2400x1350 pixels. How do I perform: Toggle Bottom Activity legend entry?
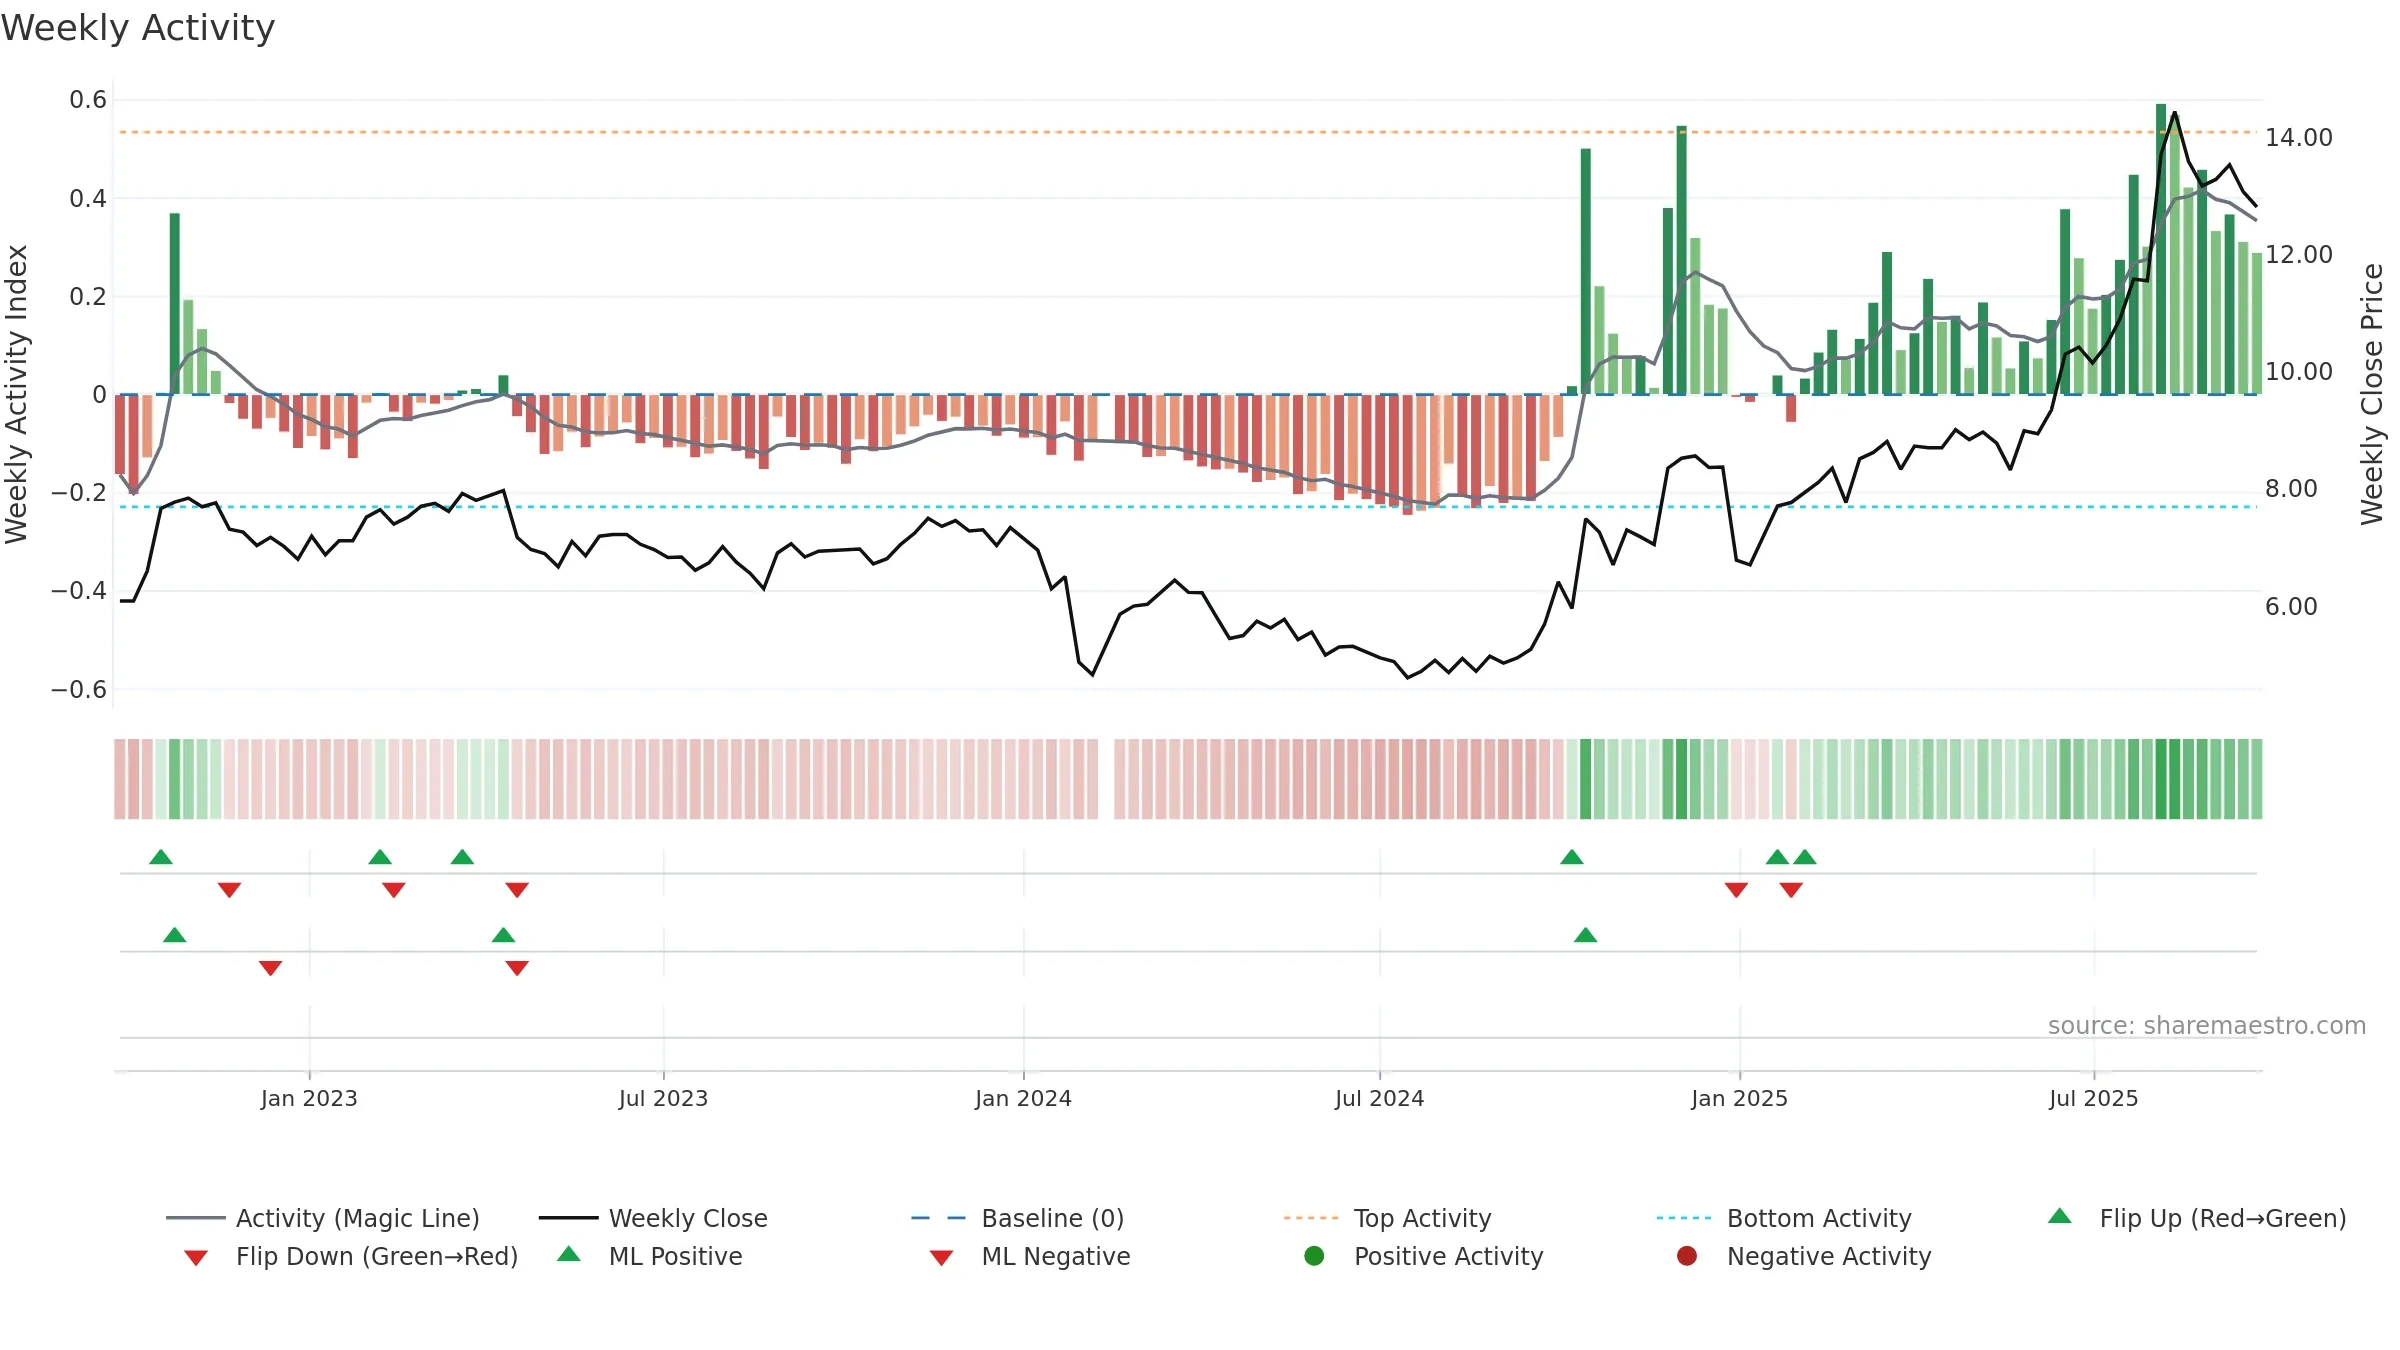1784,1218
